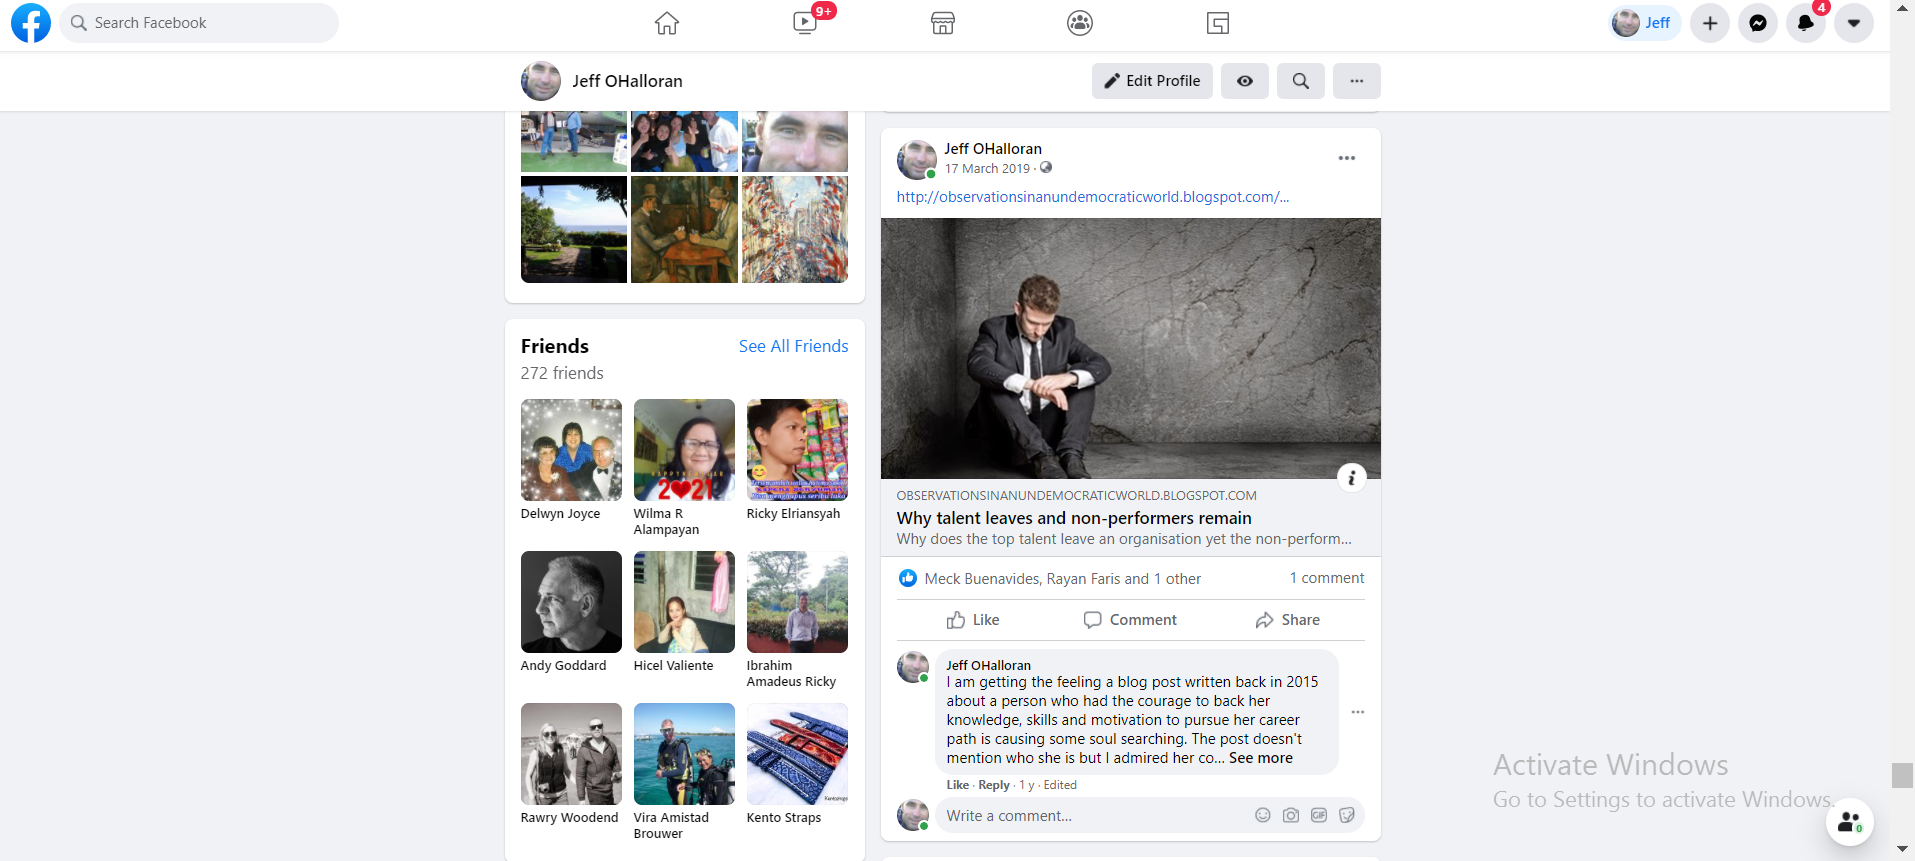Open profile more options menu
The image size is (1915, 861).
coord(1356,81)
